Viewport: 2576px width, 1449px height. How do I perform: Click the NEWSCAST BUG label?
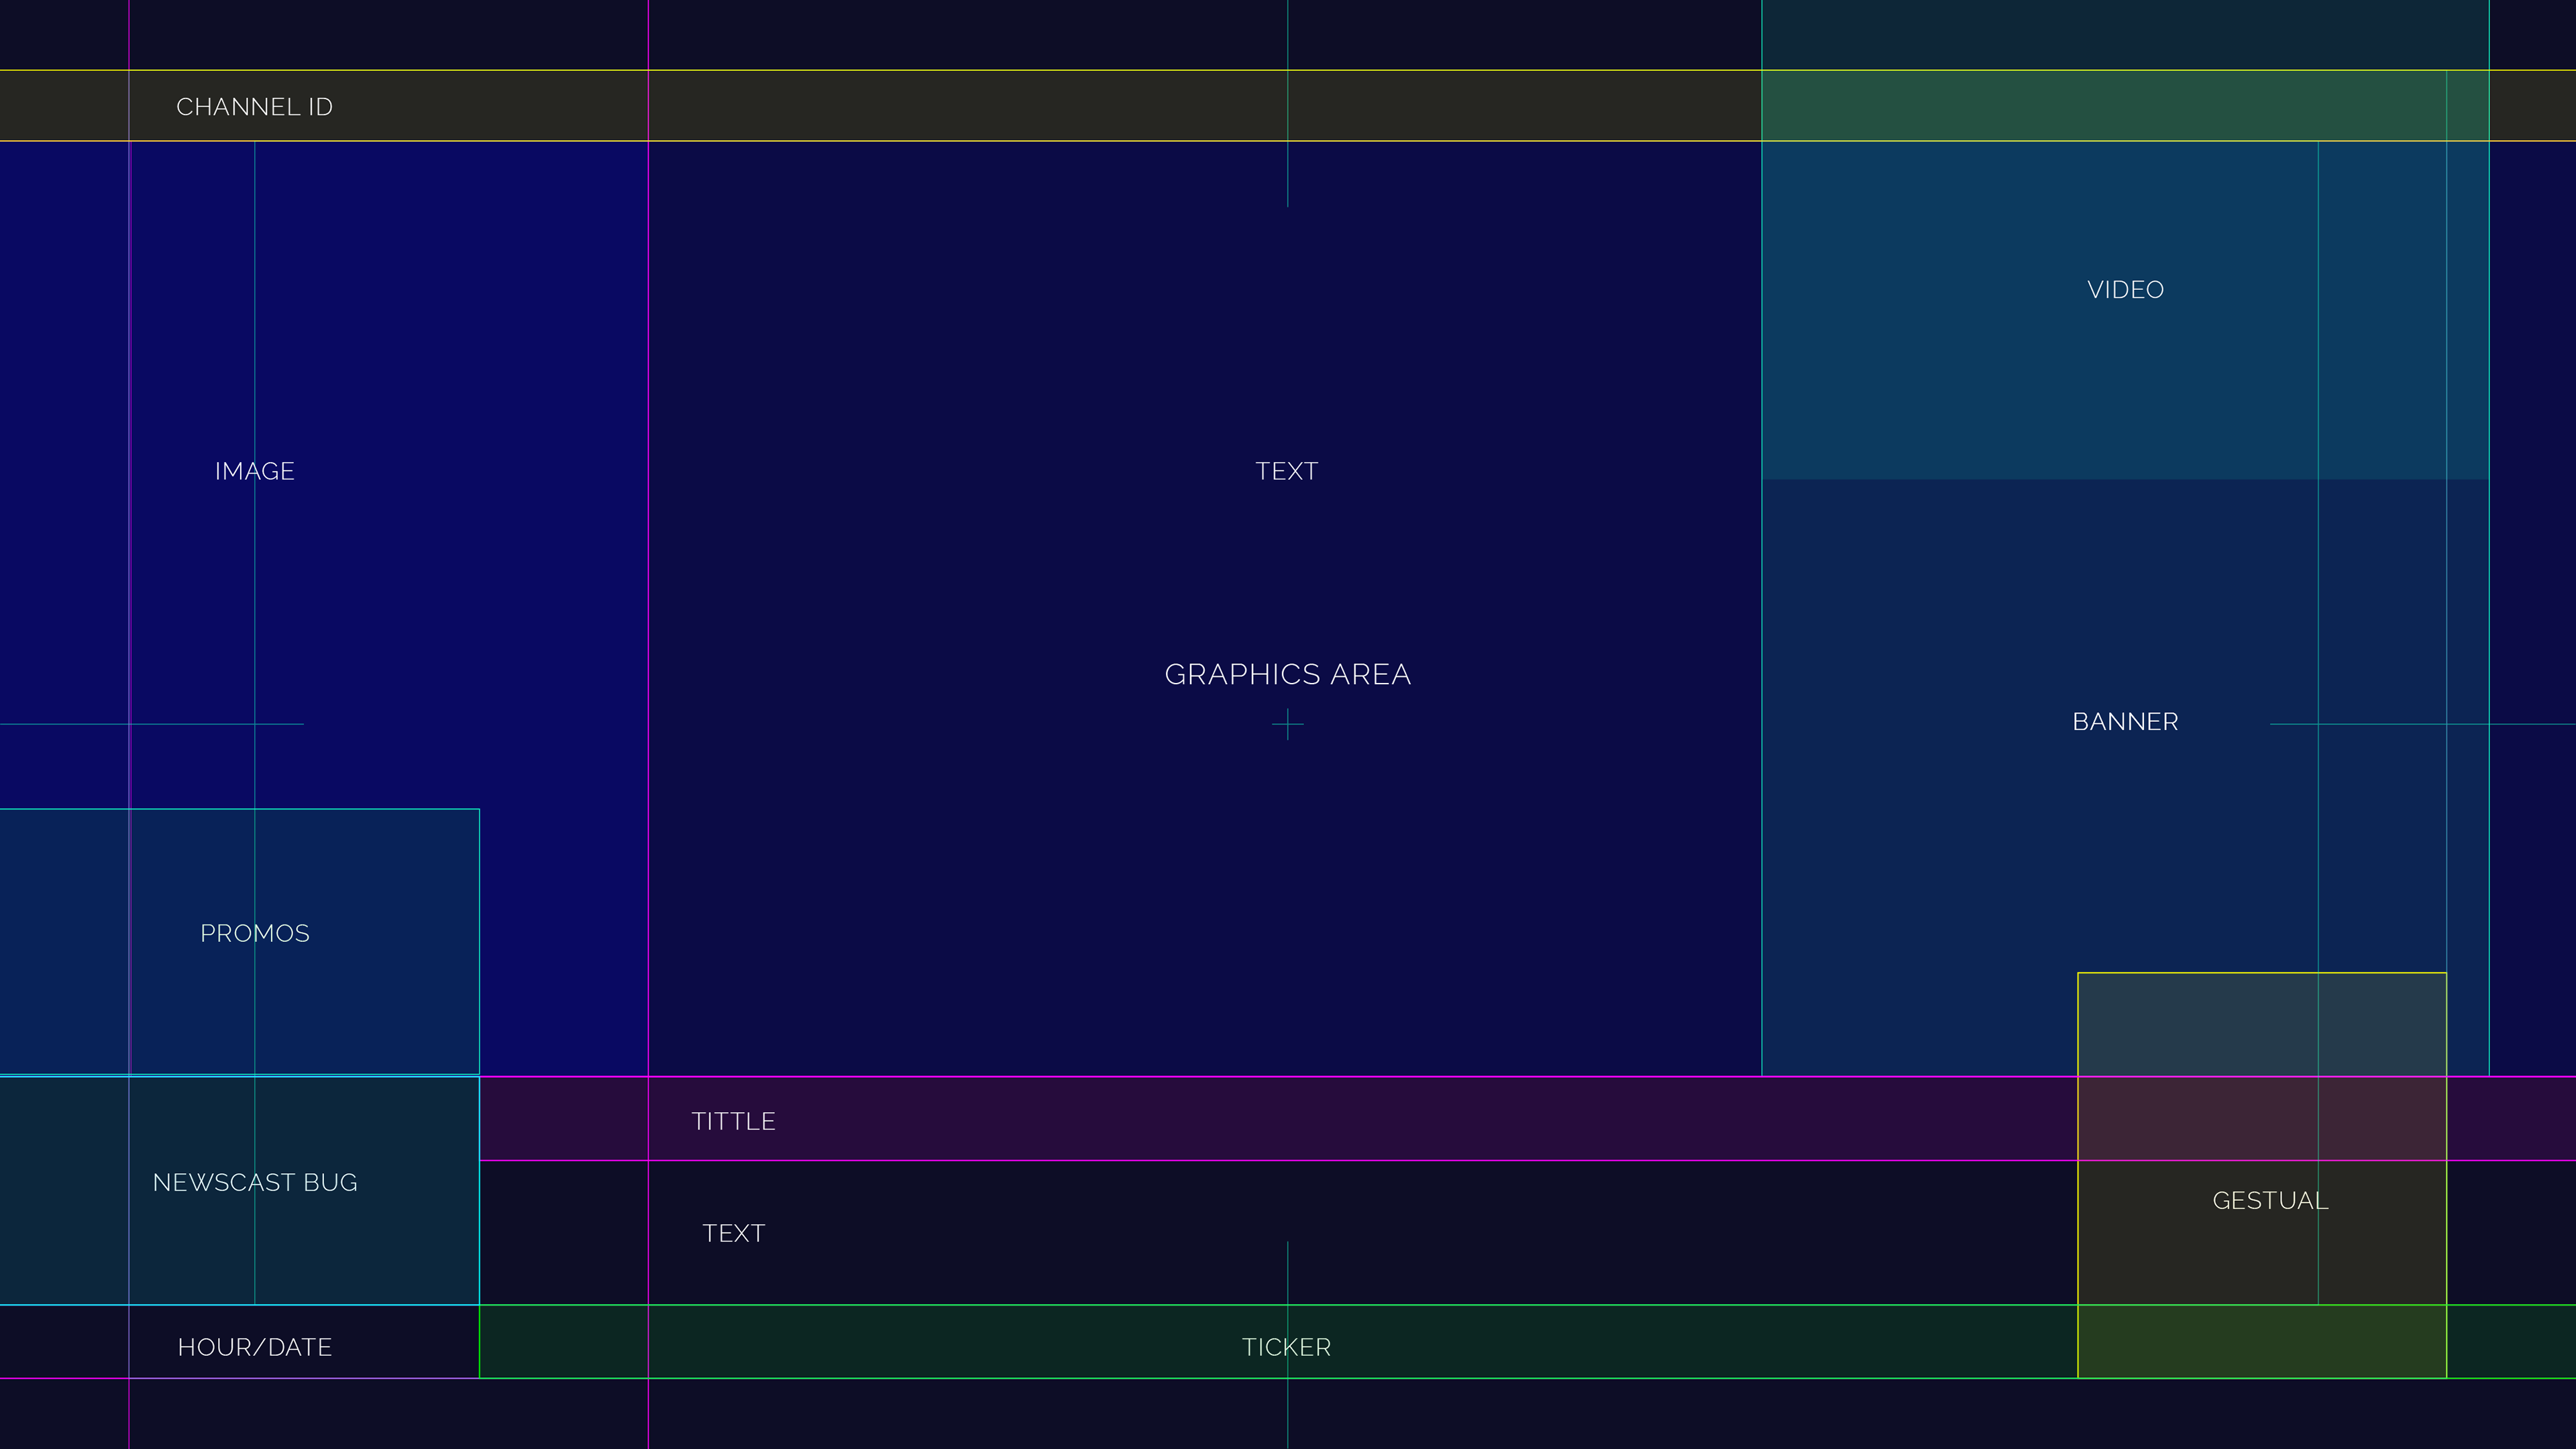(254, 1182)
